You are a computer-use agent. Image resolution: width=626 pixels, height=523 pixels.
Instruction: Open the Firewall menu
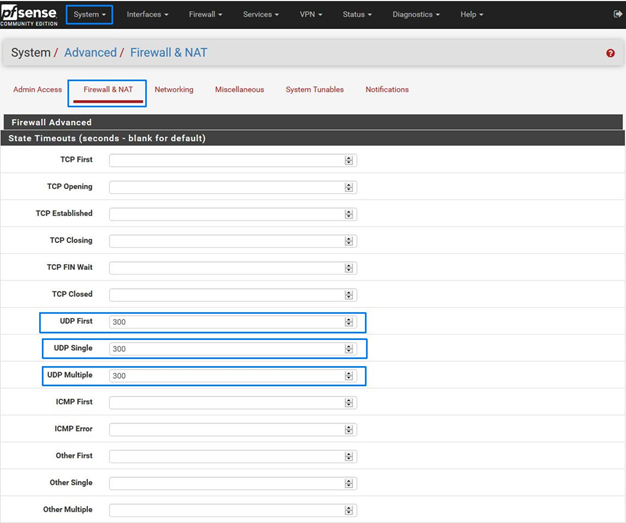(205, 14)
